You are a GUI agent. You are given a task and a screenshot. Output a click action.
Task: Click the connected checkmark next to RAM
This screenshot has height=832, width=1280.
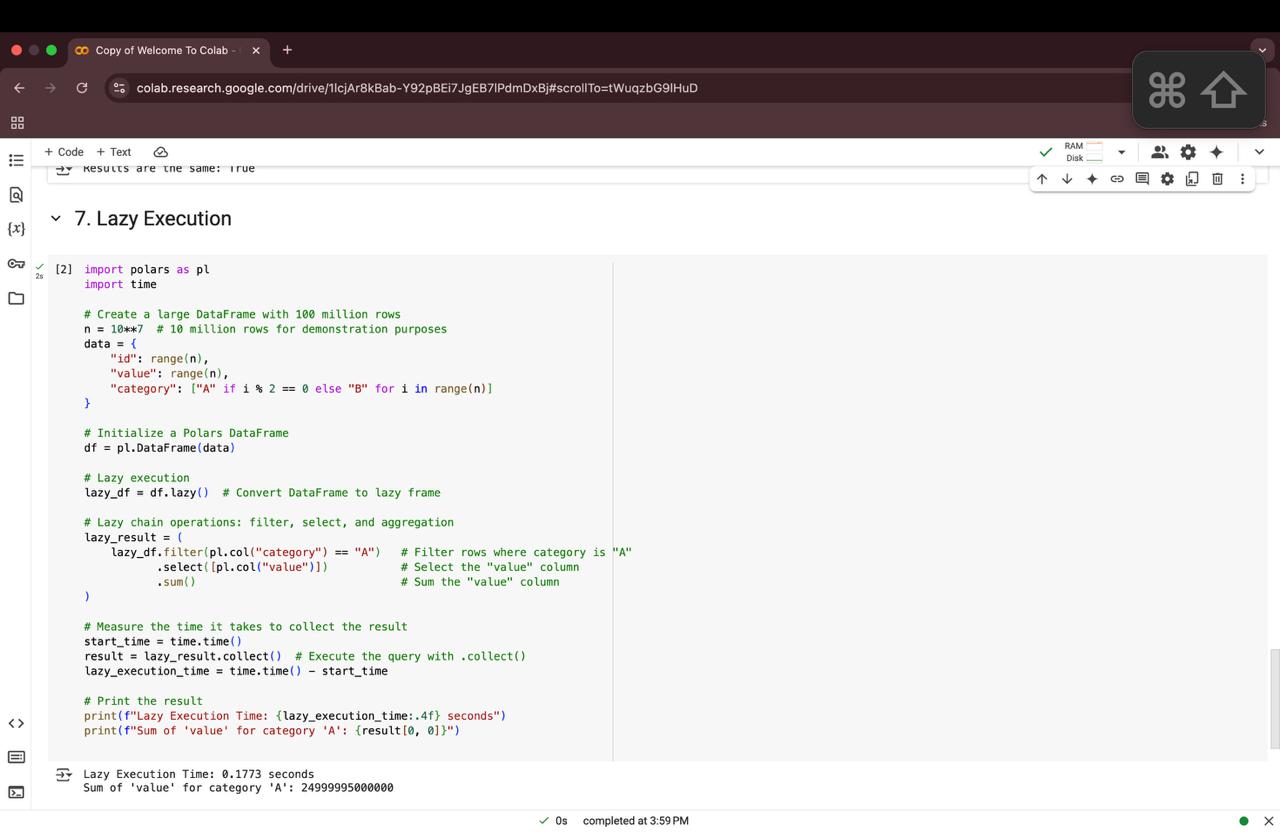(x=1046, y=152)
